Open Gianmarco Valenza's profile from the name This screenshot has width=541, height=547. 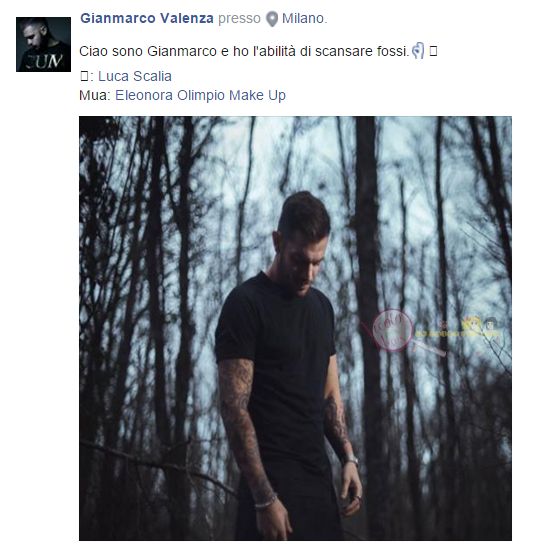pyautogui.click(x=147, y=18)
